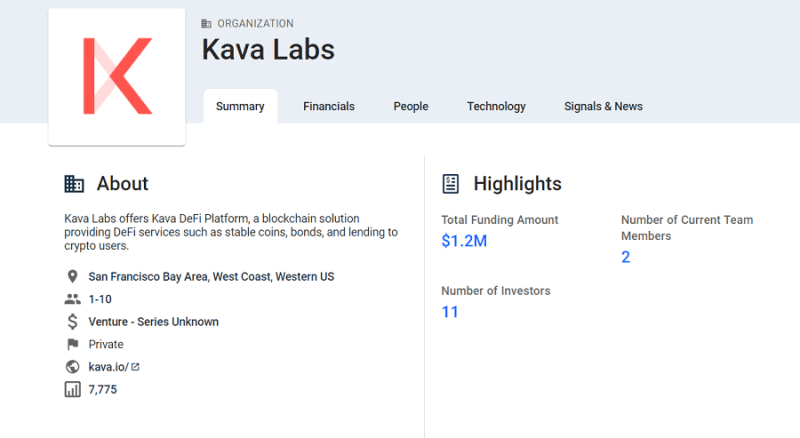Viewport: 800px width, 438px height.
Task: Click the Total Funding Amount label
Action: coord(500,220)
